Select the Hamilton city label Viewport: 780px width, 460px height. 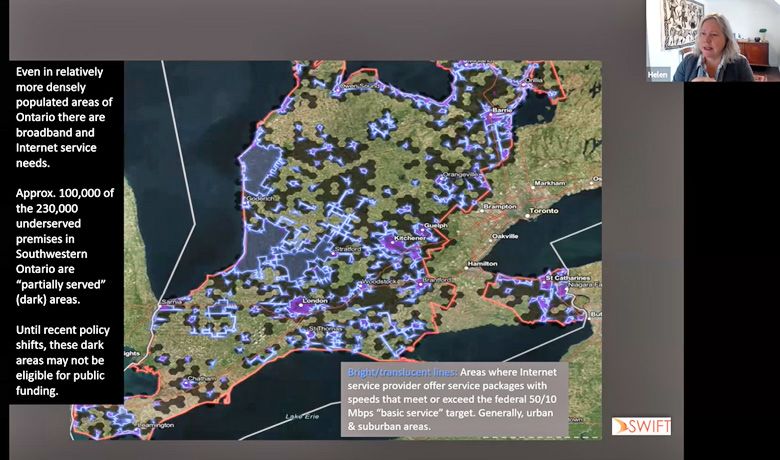click(x=482, y=264)
